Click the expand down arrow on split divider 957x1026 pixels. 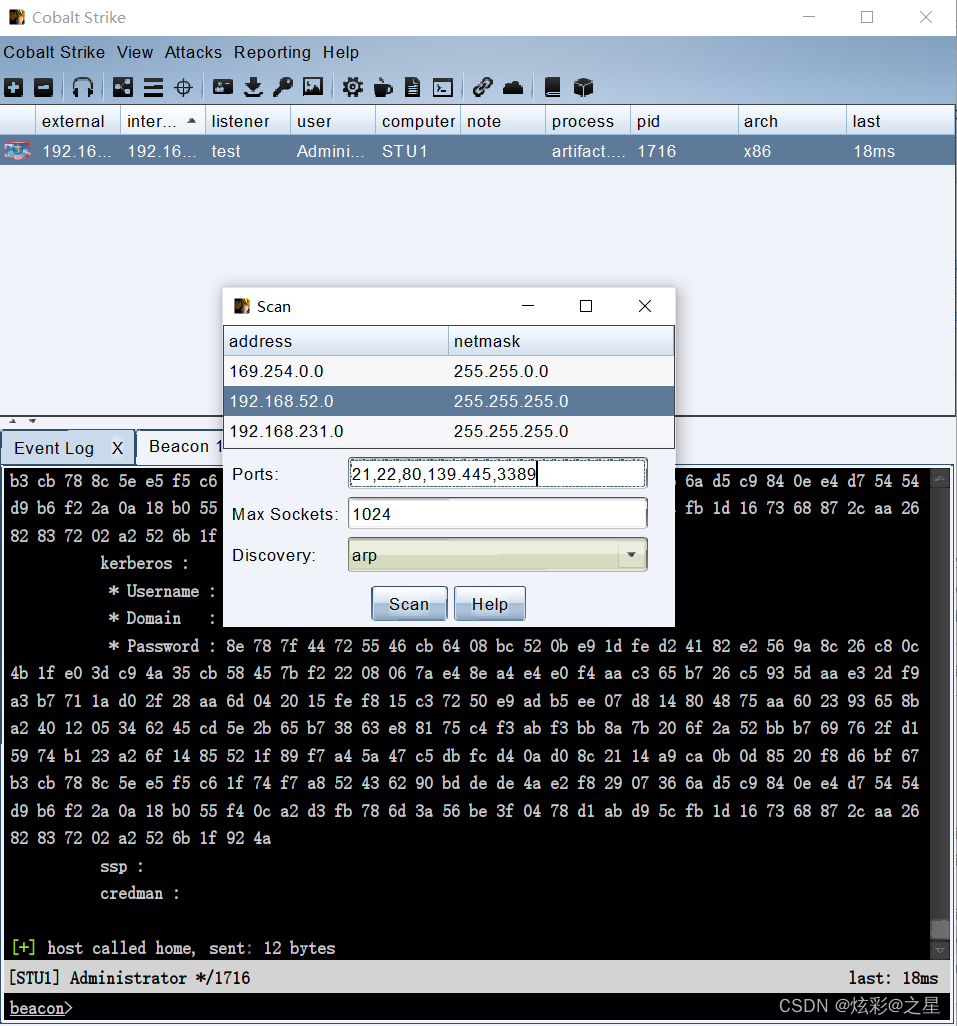[32, 421]
